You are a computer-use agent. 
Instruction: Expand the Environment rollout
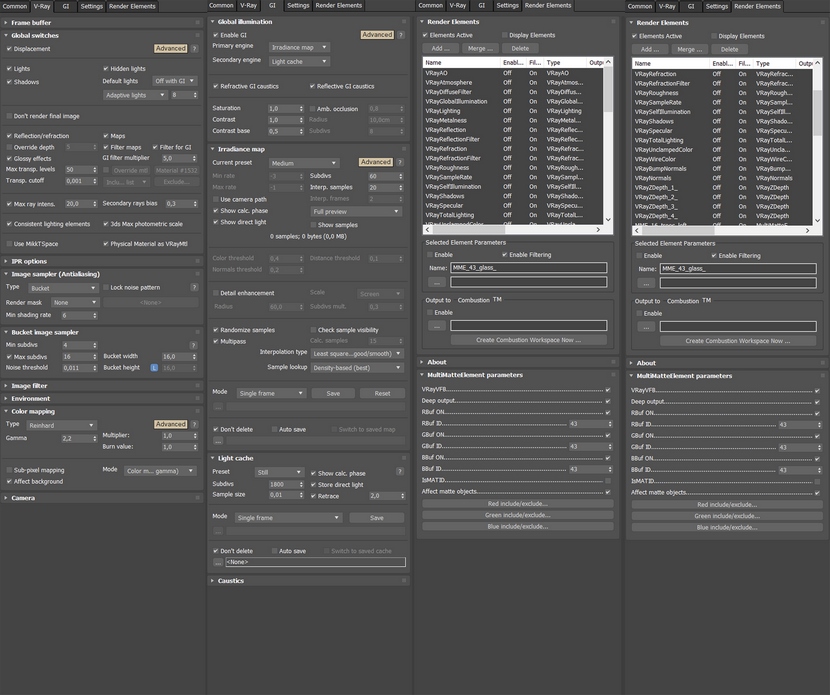click(x=30, y=399)
